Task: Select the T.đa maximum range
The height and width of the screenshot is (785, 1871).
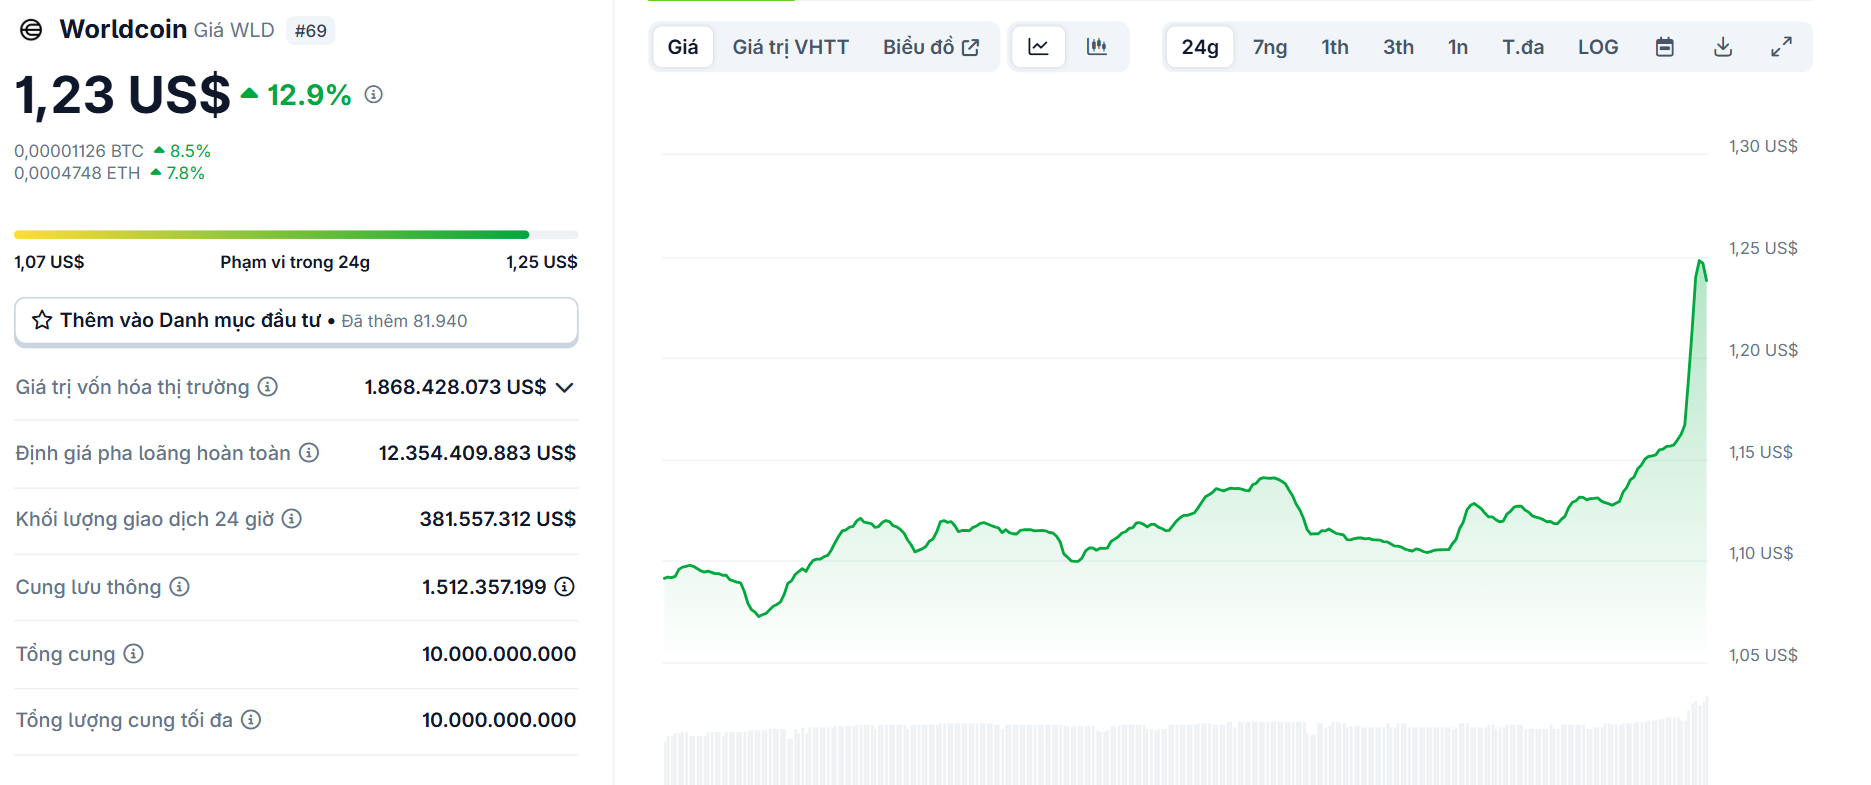Action: (x=1523, y=47)
